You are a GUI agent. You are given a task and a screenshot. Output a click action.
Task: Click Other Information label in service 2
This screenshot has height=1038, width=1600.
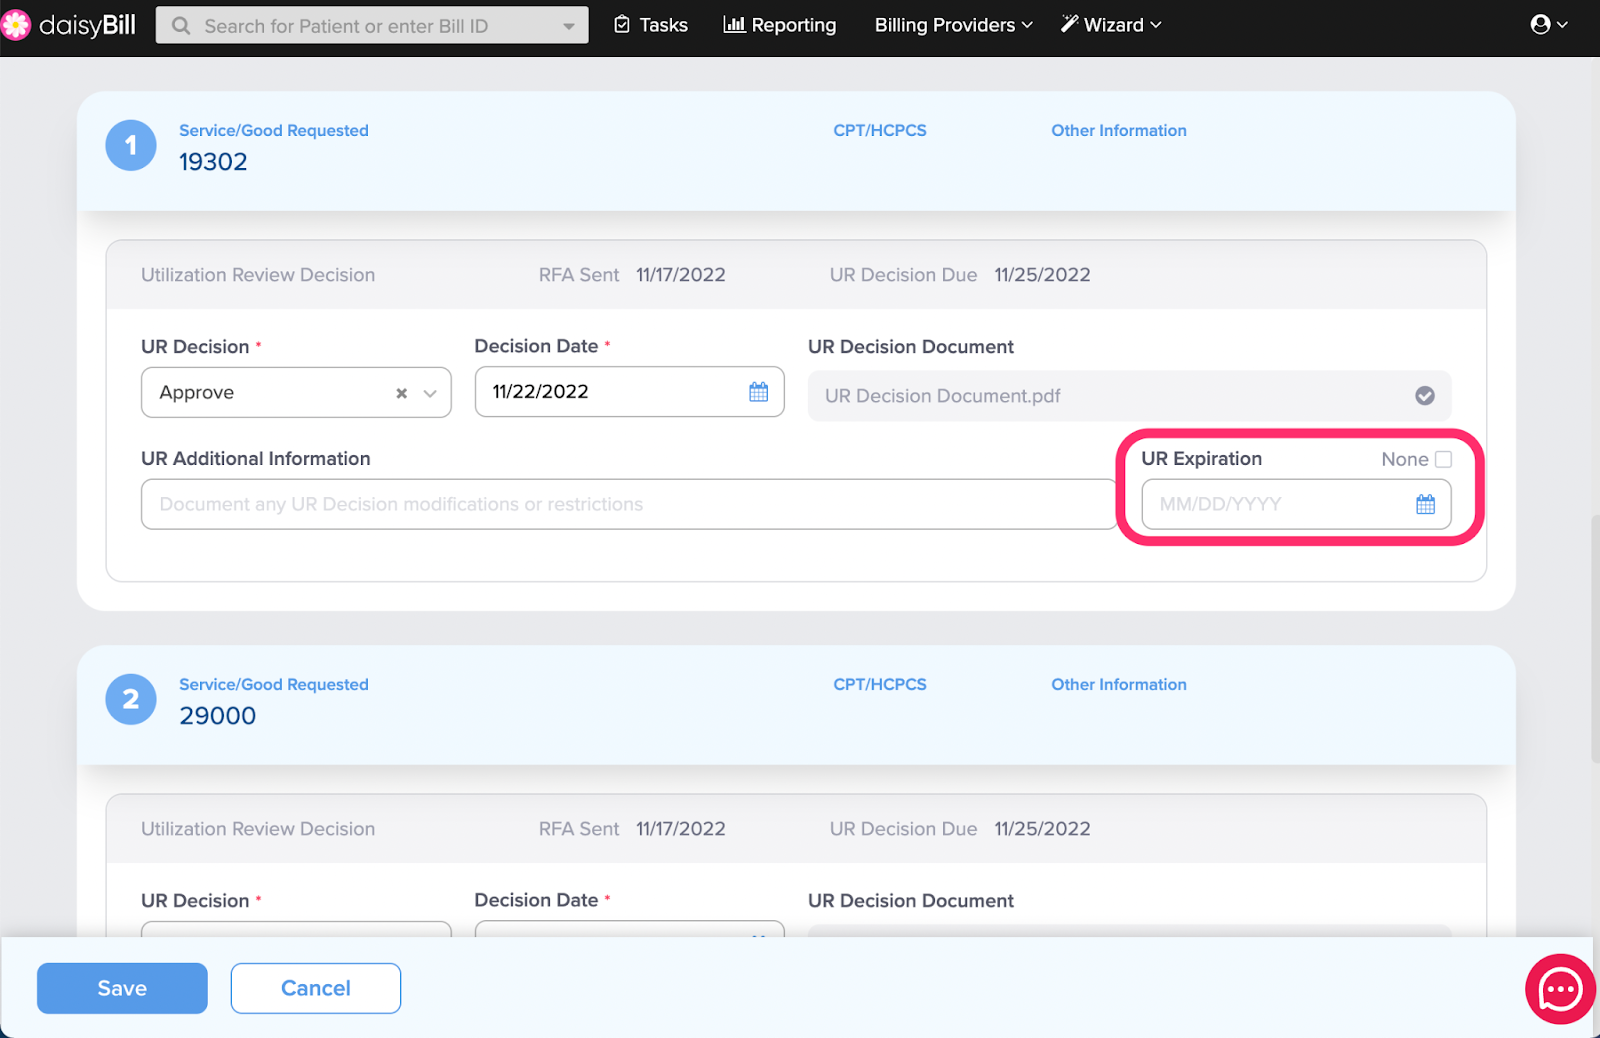1119,684
